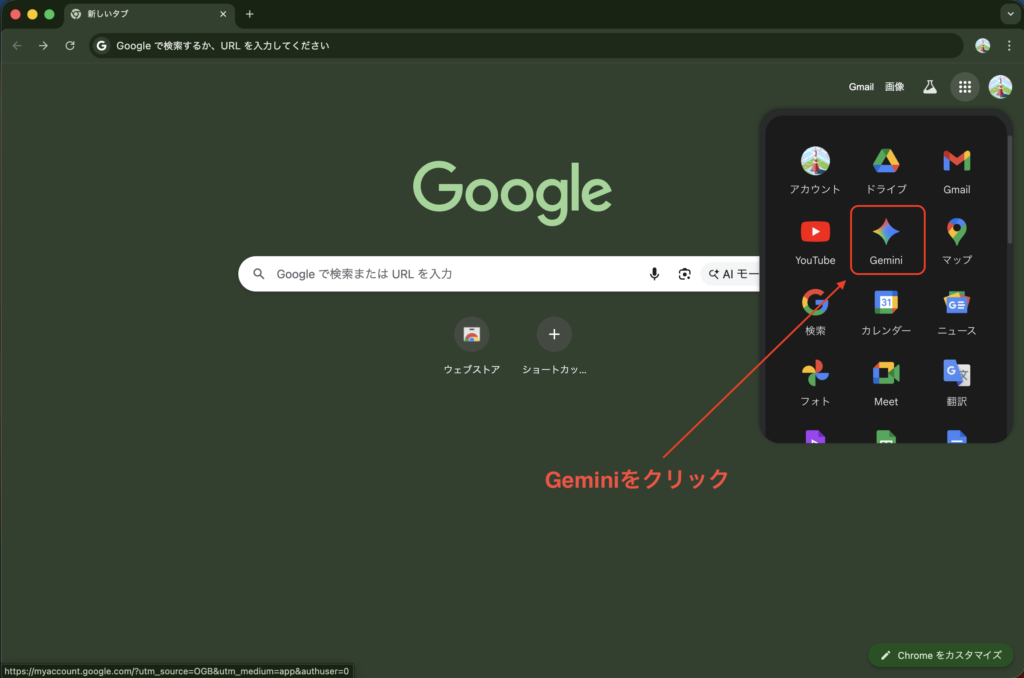Open profile avatar menu in Chrome toolbar
The height and width of the screenshot is (678, 1024).
[983, 46]
